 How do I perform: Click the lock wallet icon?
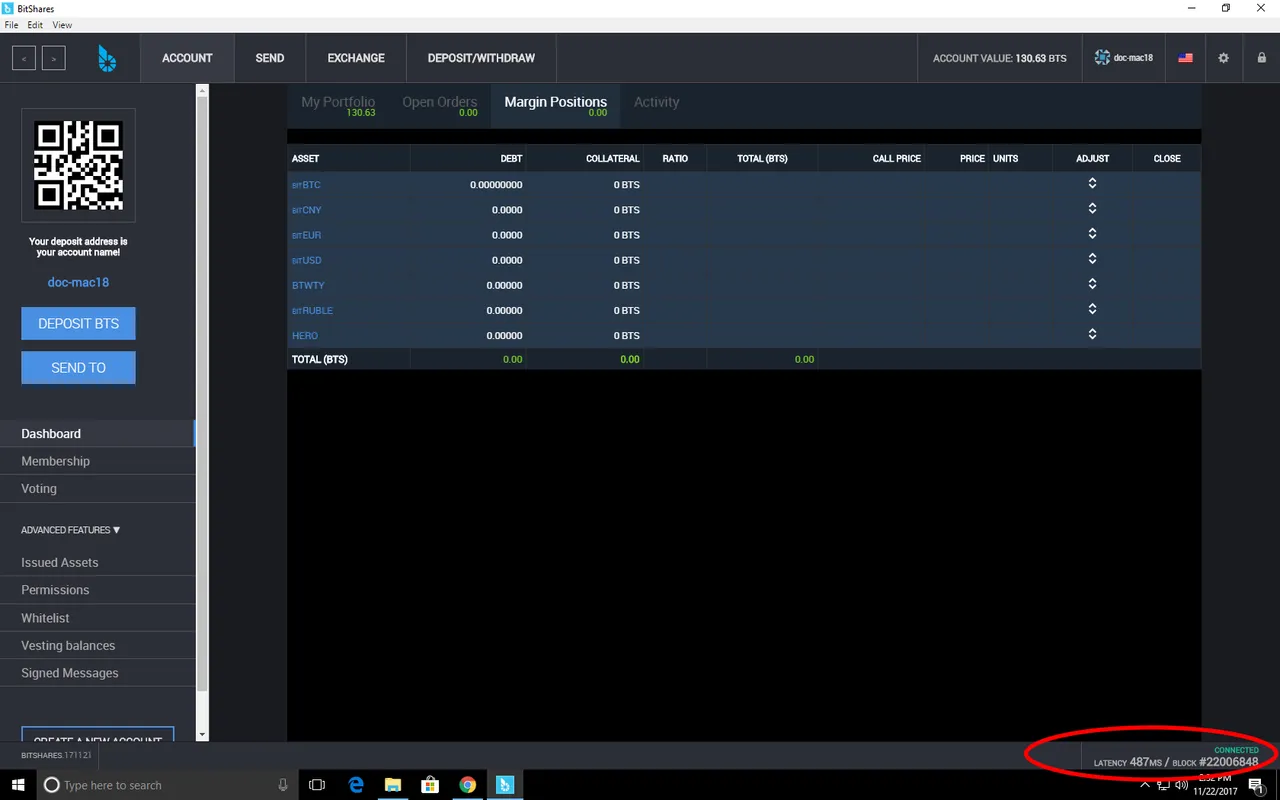[1261, 58]
